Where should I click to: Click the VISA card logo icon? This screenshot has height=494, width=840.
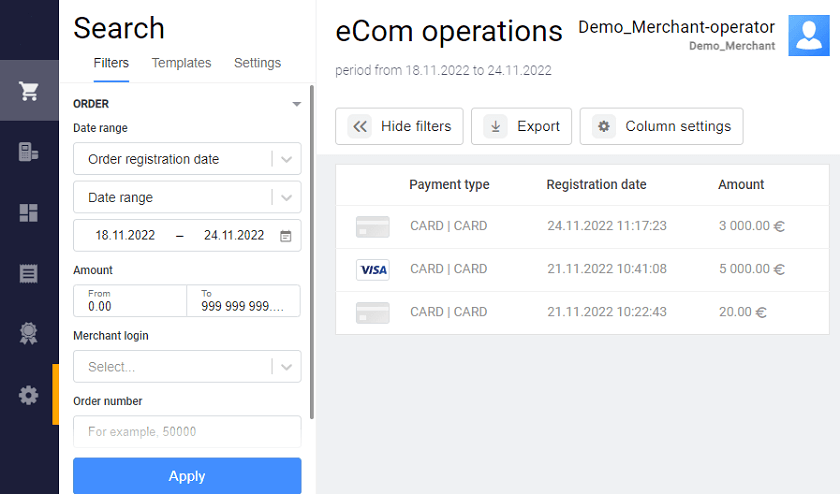[x=372, y=269]
